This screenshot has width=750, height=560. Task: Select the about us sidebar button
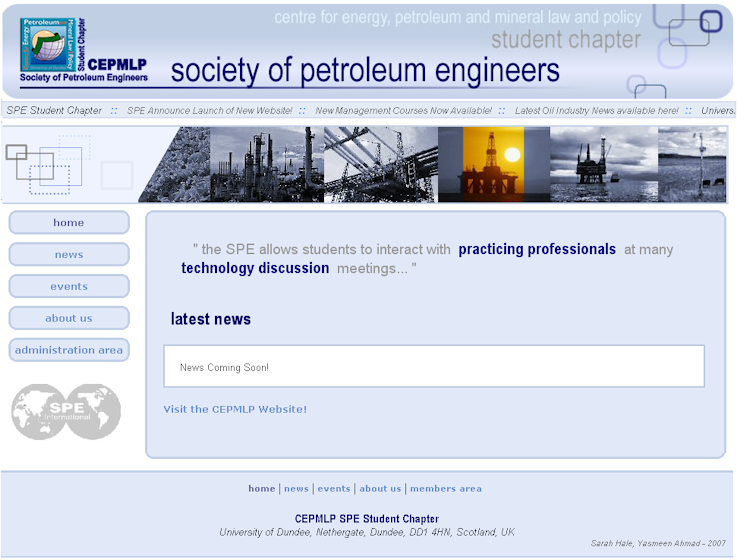point(69,318)
